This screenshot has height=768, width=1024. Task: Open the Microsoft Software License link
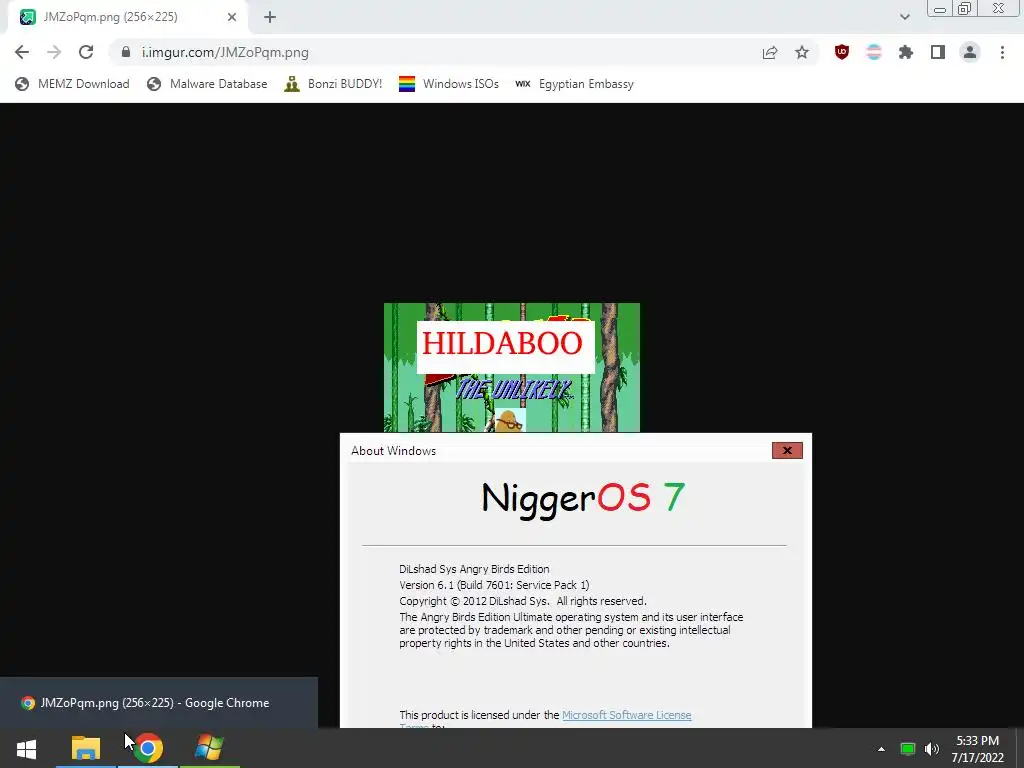coord(626,715)
